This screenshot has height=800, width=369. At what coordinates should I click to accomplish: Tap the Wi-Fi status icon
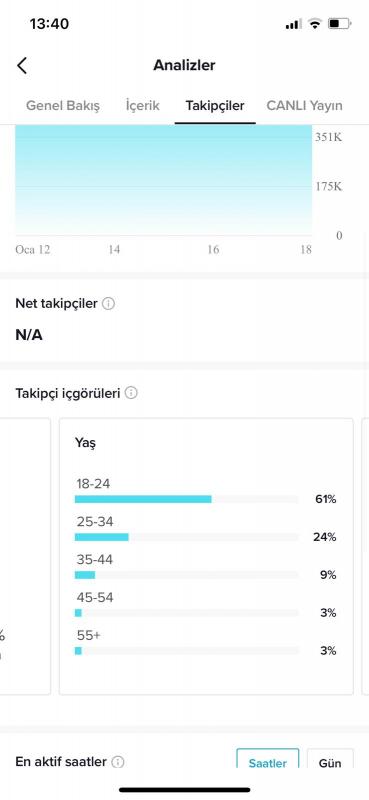(315, 23)
